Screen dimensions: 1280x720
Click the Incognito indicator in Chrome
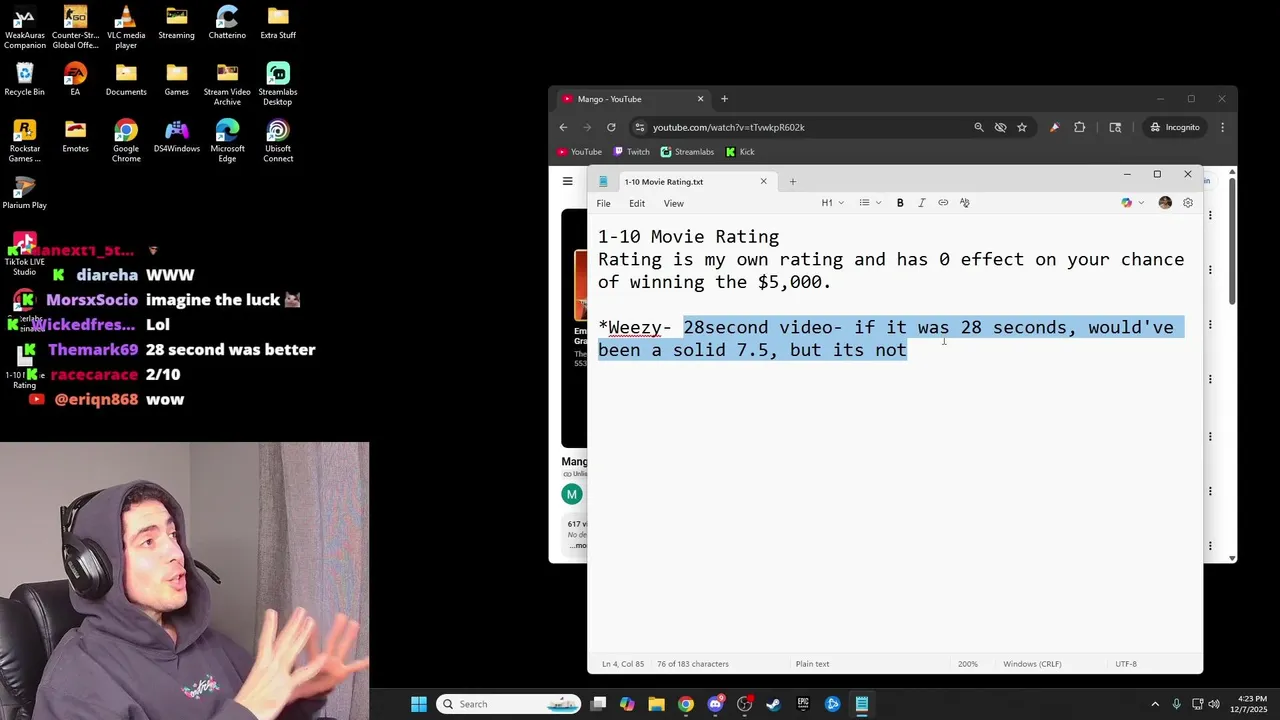(x=1174, y=127)
